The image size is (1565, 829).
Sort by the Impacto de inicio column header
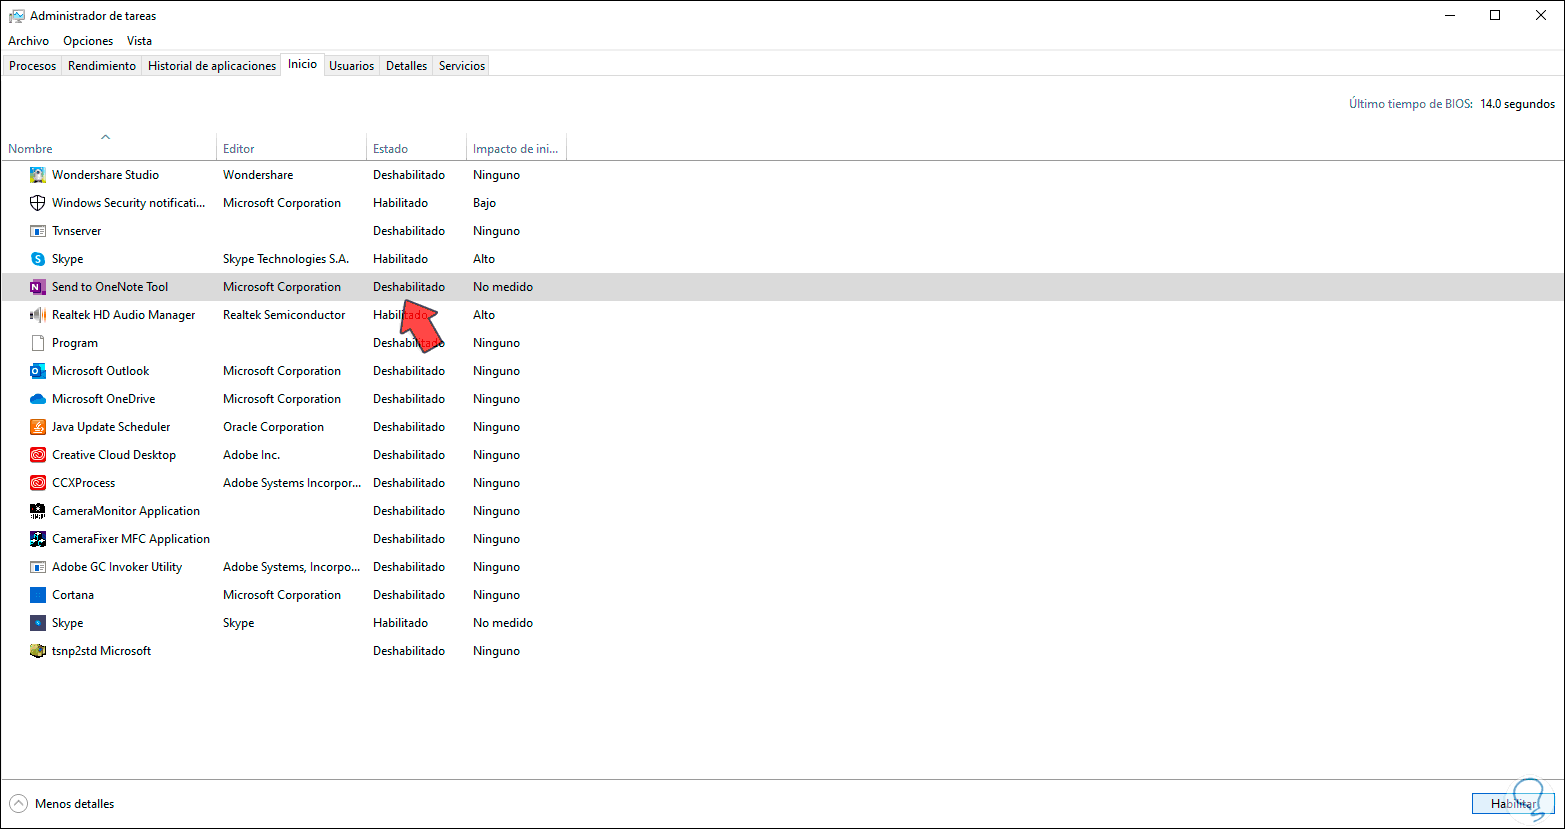(x=516, y=148)
